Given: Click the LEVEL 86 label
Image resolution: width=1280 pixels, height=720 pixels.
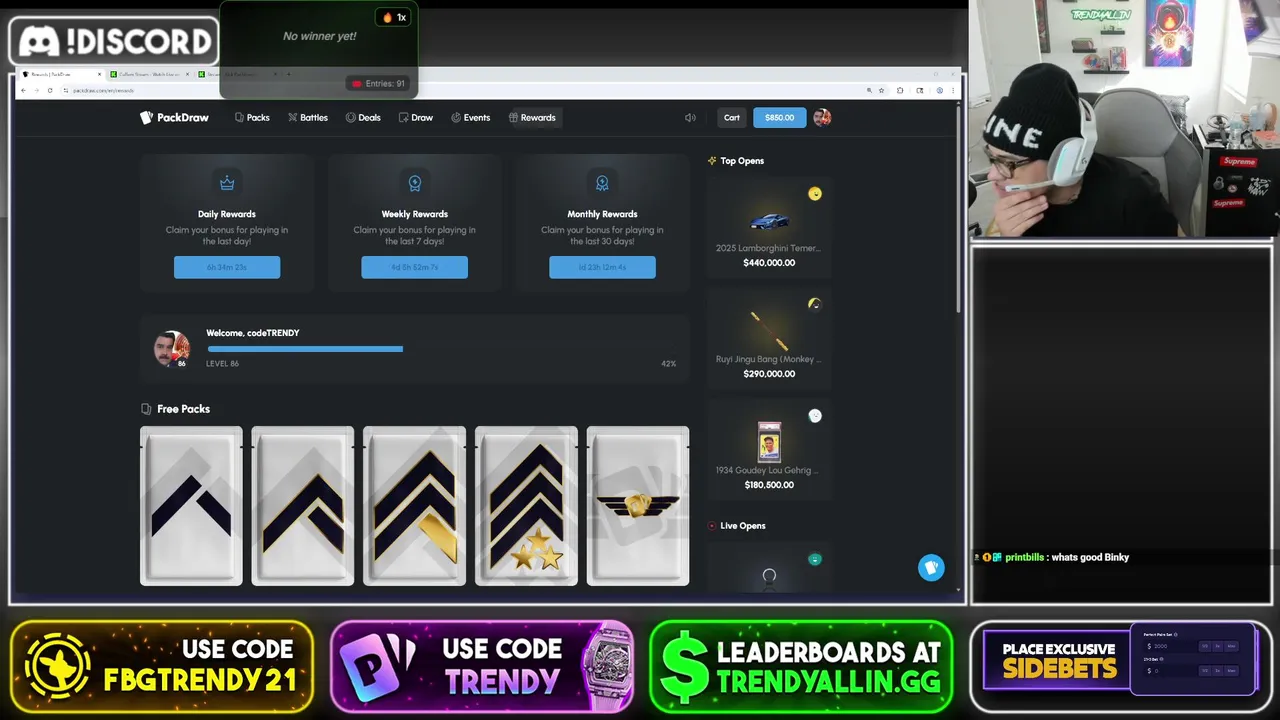Looking at the screenshot, I should [222, 364].
